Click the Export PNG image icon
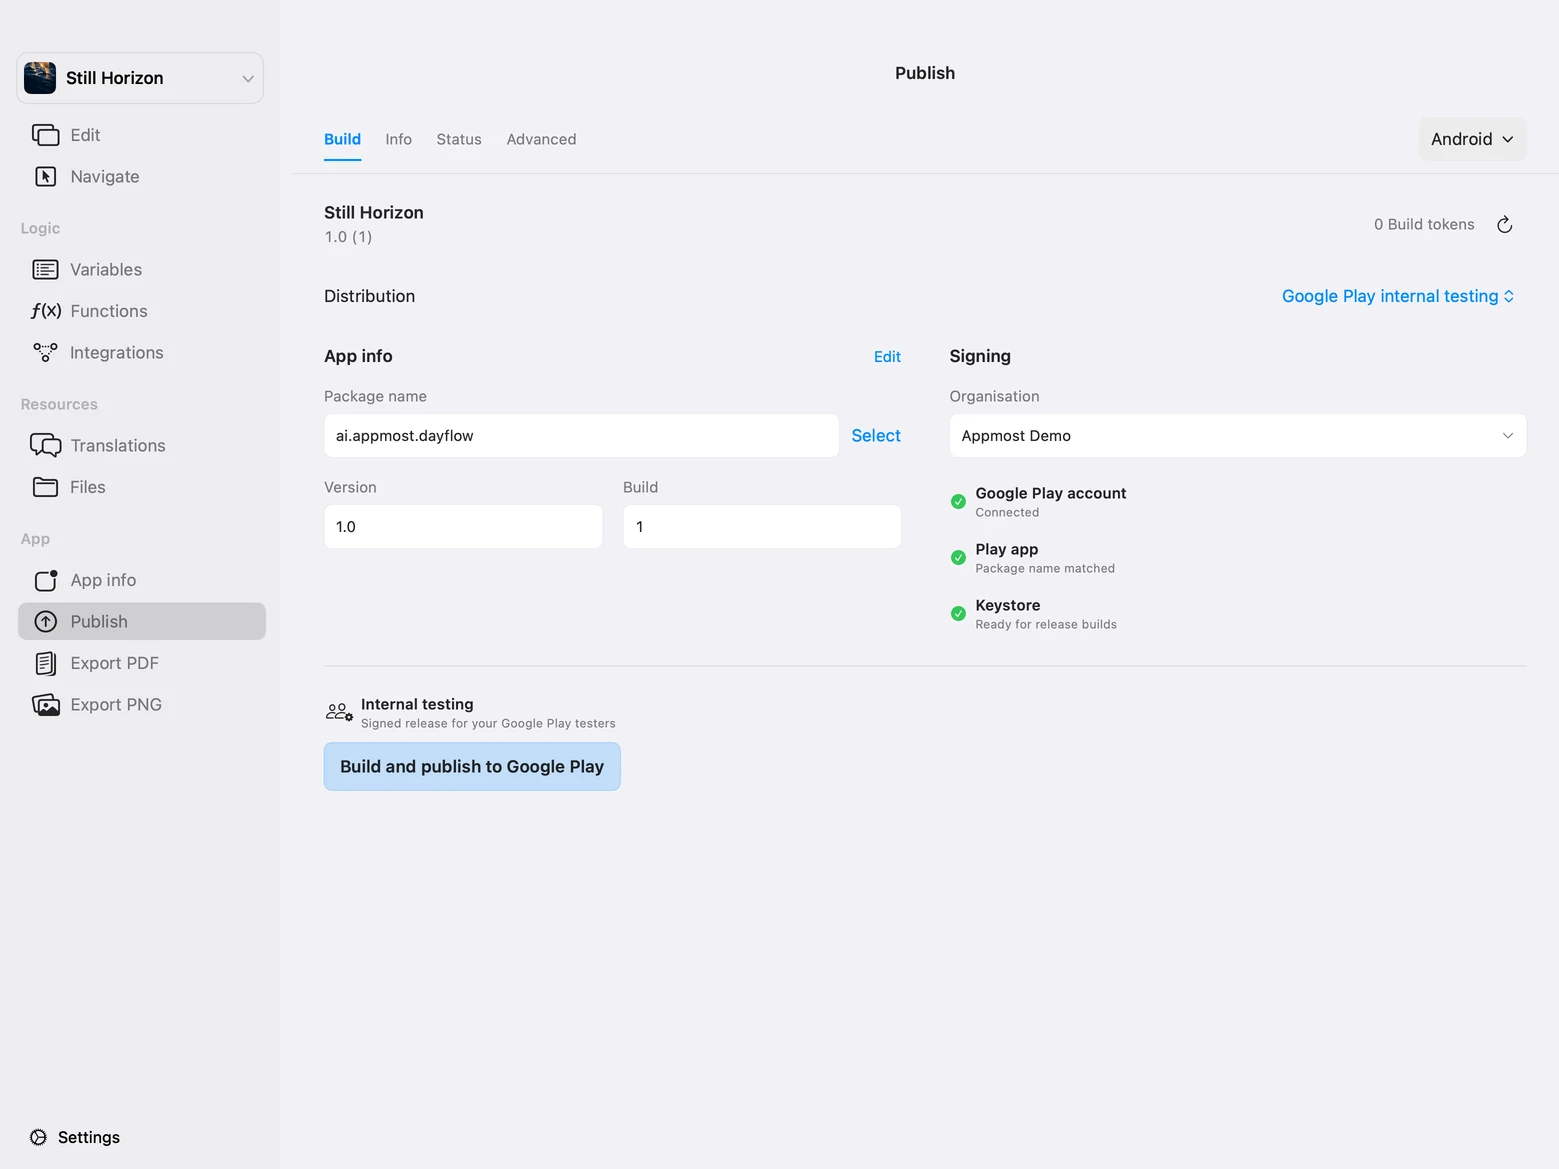 pos(46,705)
